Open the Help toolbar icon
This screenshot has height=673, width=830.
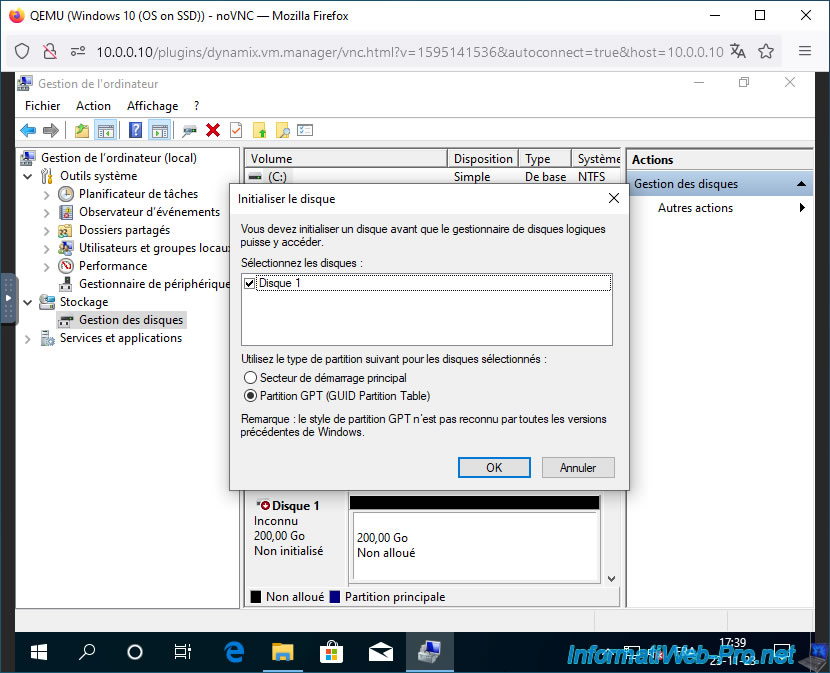tap(136, 130)
